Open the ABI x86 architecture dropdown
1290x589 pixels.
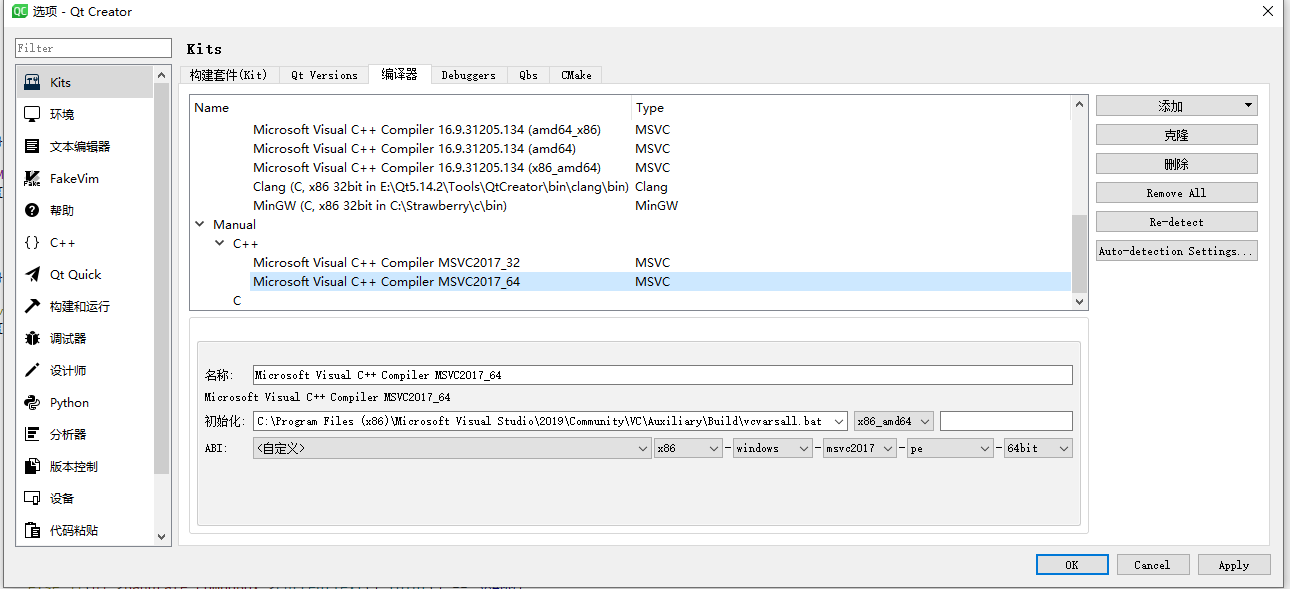coord(688,448)
